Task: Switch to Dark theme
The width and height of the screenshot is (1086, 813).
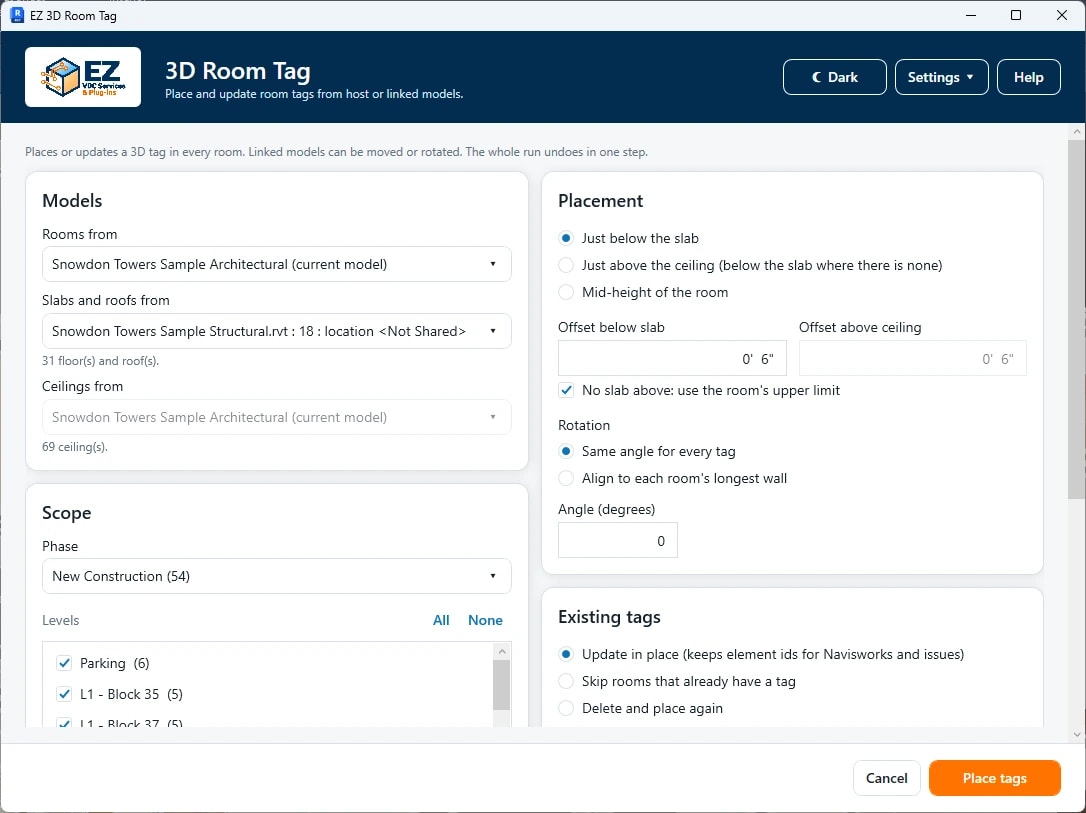Action: point(835,77)
